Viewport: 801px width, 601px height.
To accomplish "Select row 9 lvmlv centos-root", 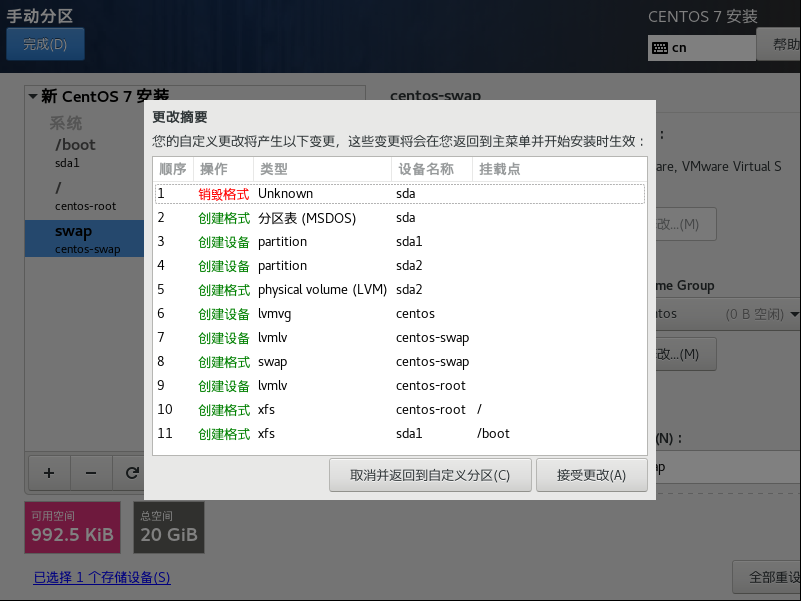I will [400, 386].
